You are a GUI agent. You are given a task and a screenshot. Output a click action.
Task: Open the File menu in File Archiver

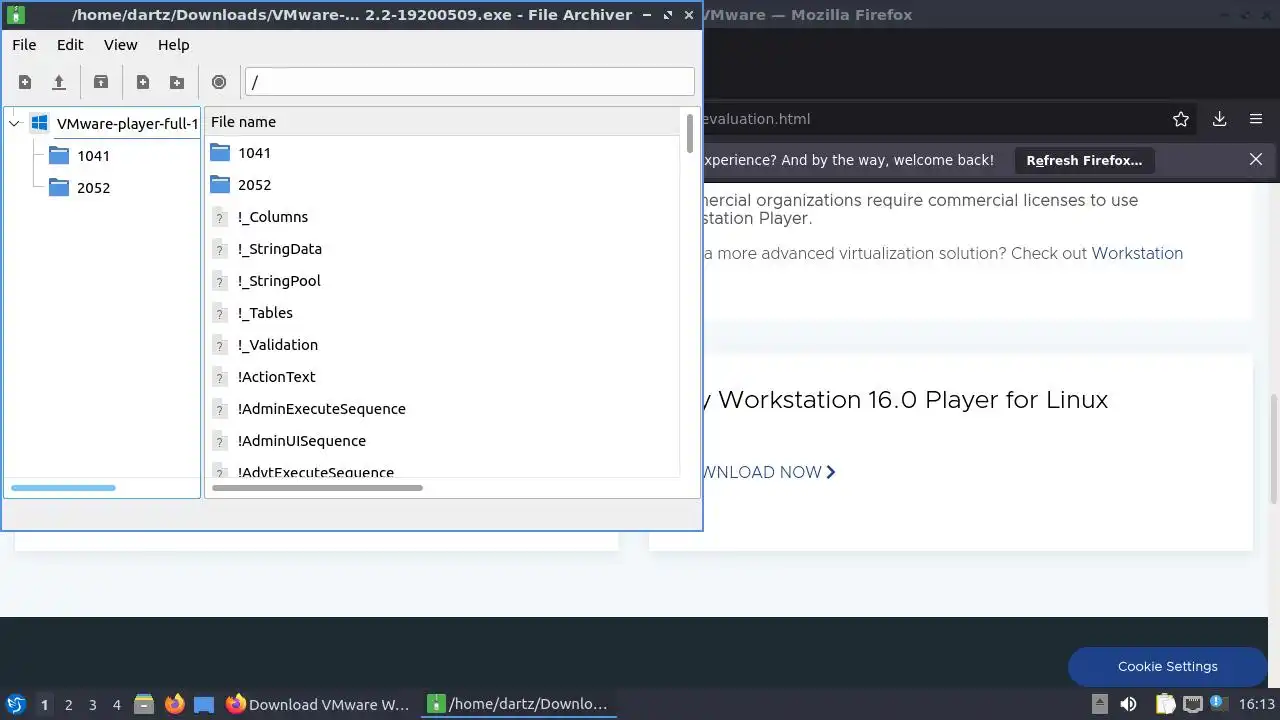[24, 45]
